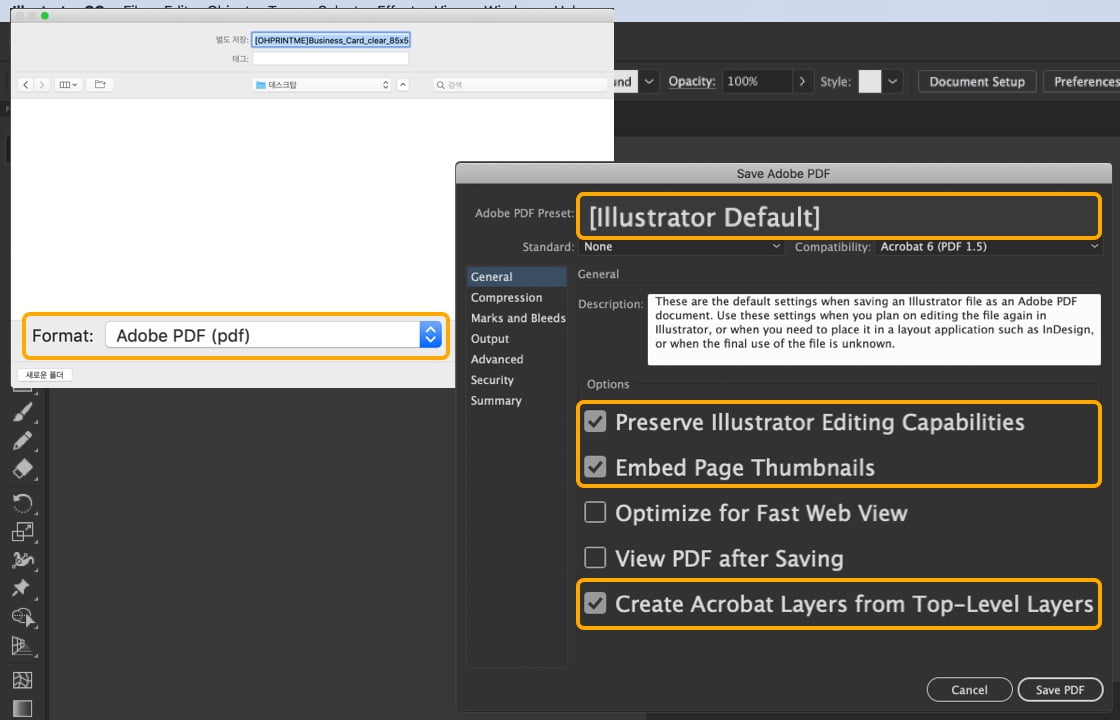
Task: Enable View PDF after Saving
Action: (x=595, y=558)
